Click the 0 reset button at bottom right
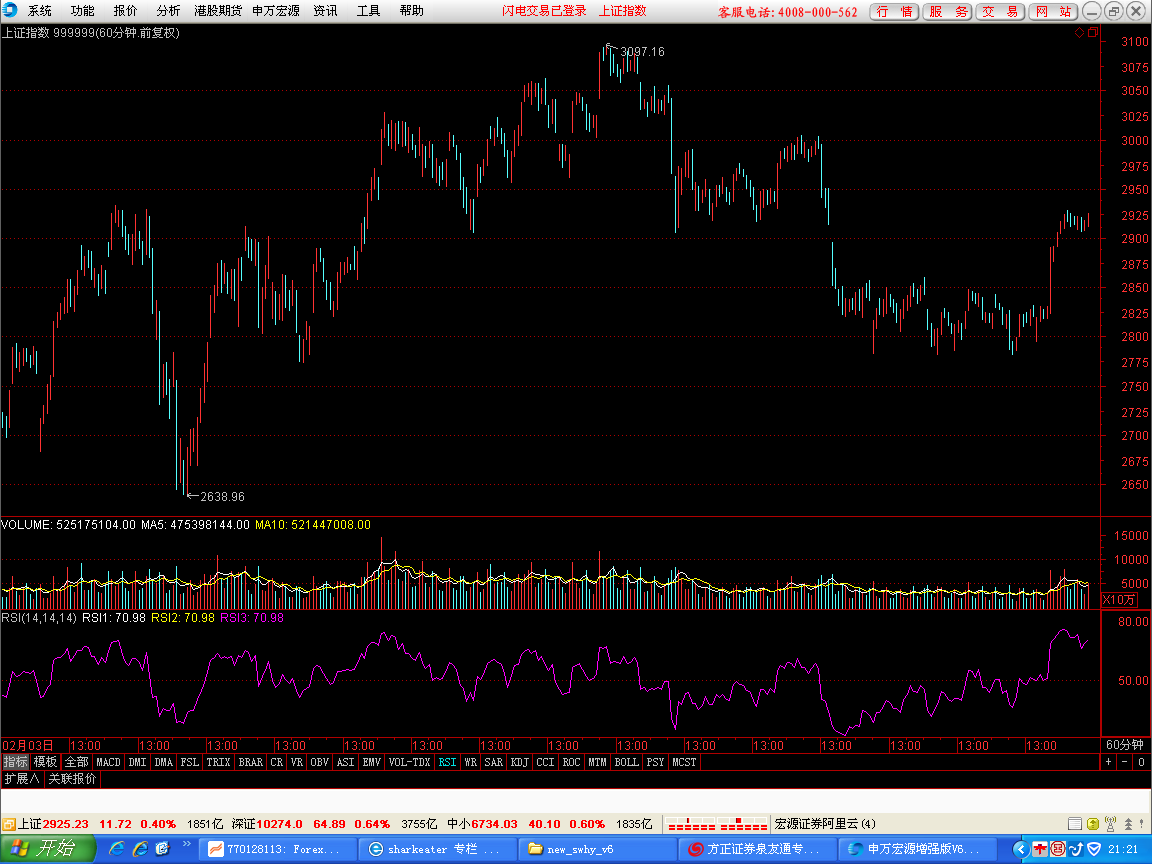Viewport: 1152px width, 864px height. (x=1141, y=762)
